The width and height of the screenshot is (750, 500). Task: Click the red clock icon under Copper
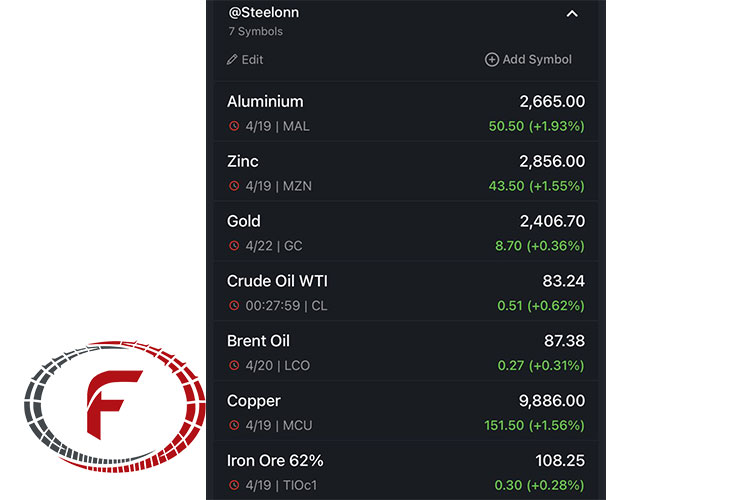click(x=234, y=425)
